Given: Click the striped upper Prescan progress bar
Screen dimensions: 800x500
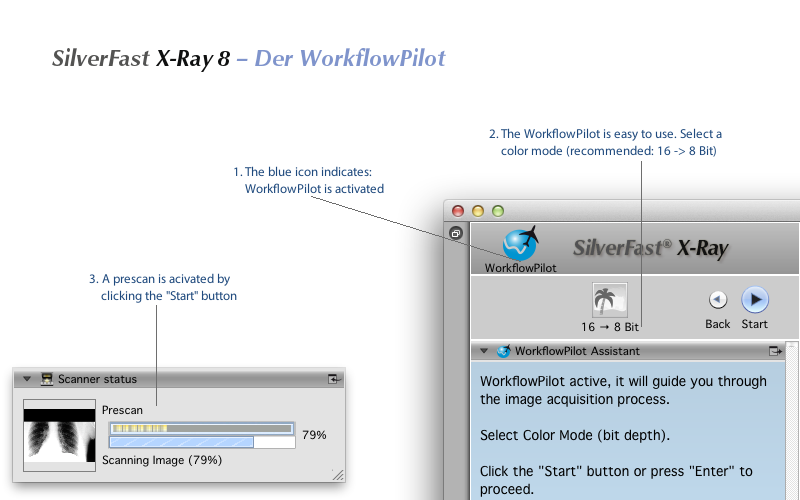Looking at the screenshot, I should coord(201,428).
